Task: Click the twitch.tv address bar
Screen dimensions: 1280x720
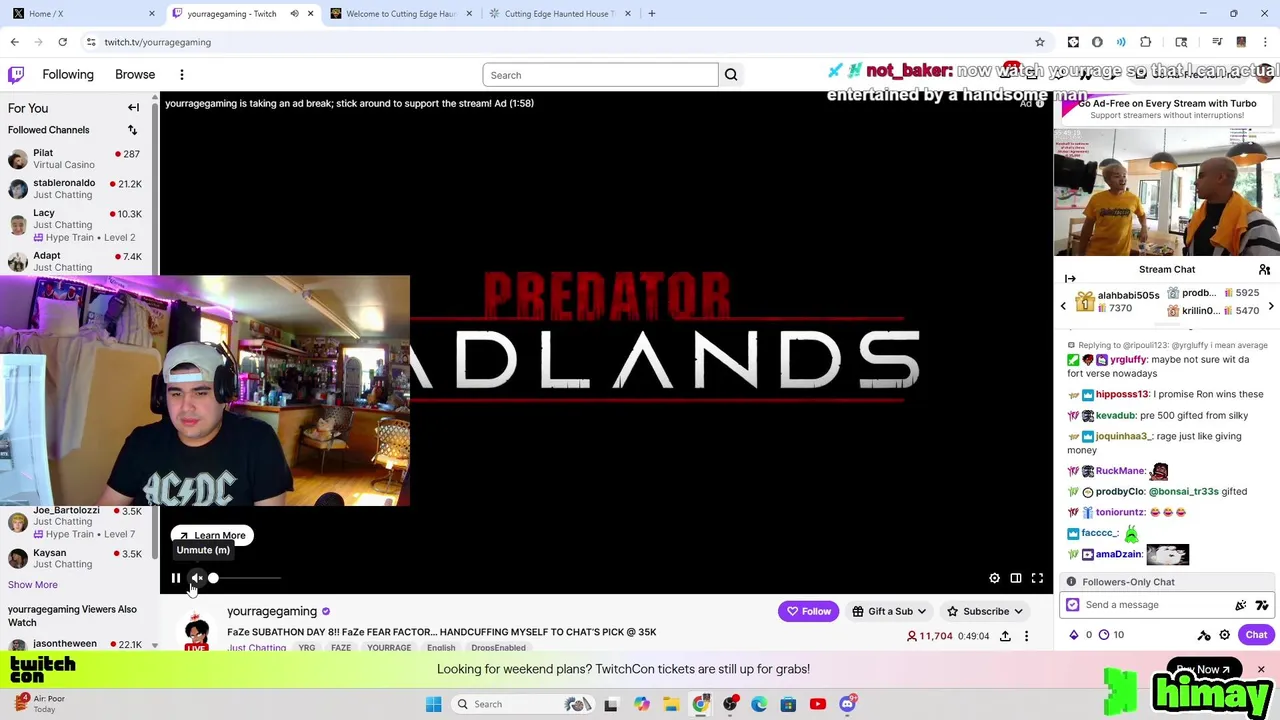Action: (x=560, y=42)
